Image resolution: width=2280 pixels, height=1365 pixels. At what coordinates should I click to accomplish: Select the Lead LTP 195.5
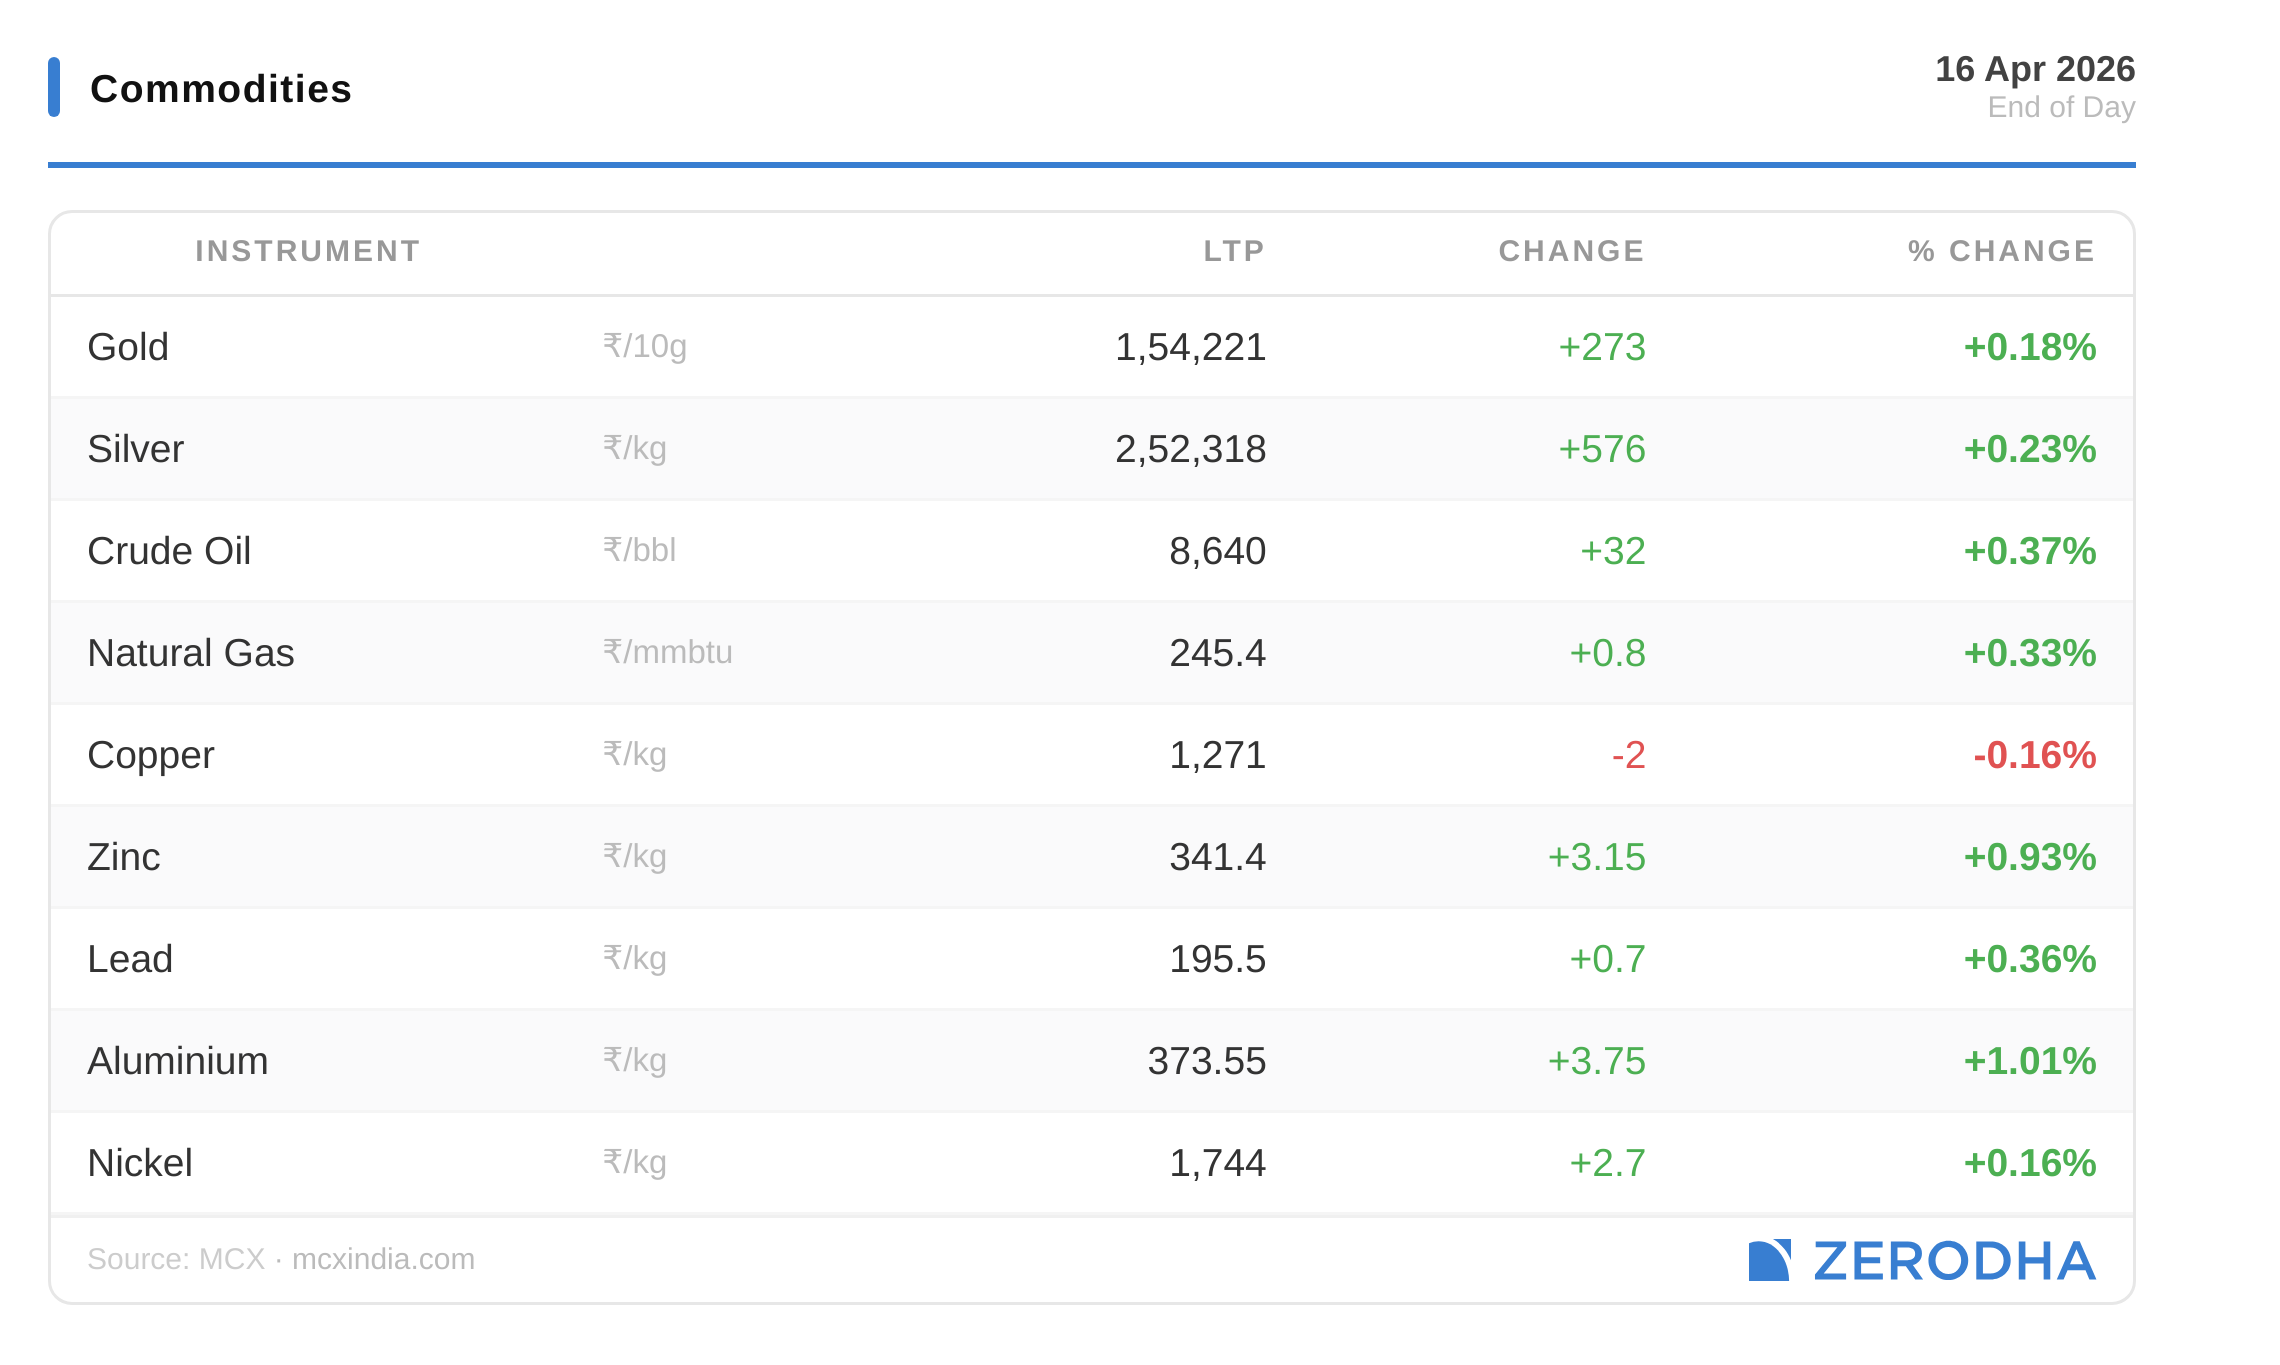coord(1217,959)
